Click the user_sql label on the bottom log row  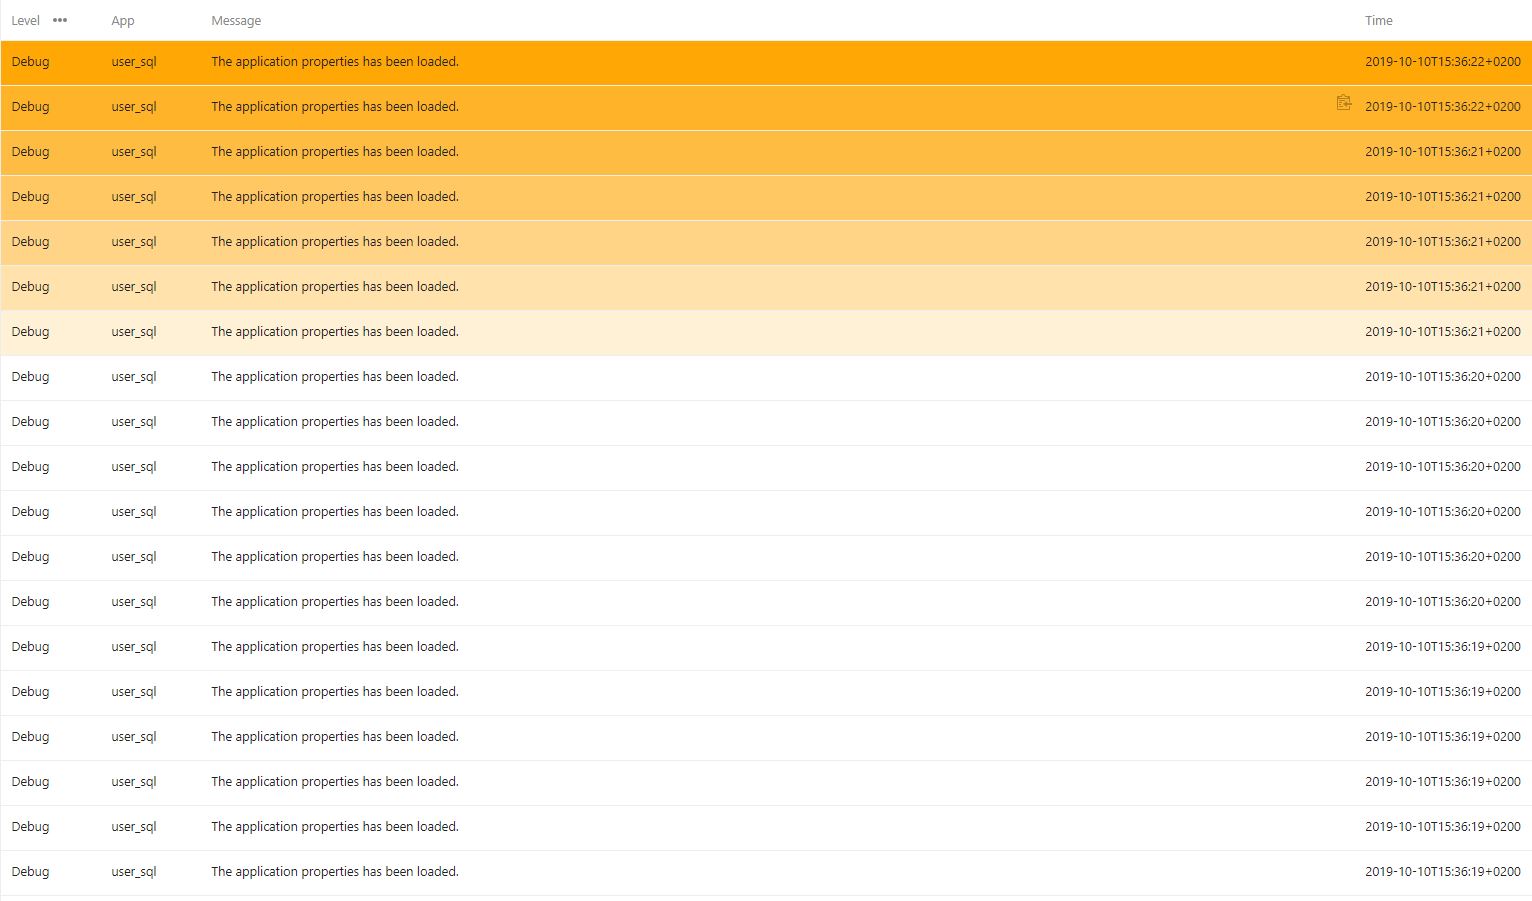click(133, 871)
